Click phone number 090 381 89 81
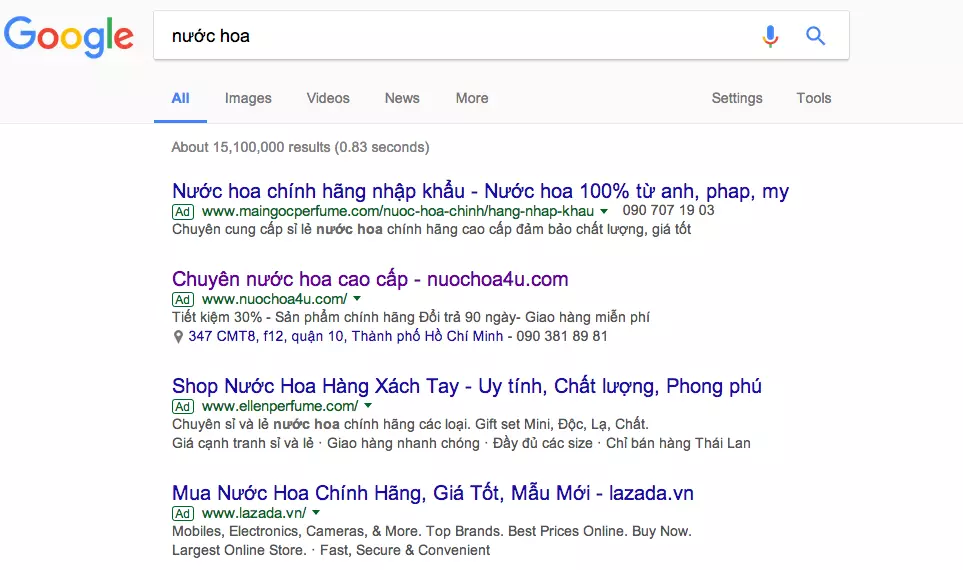Screen dimensions: 963x570 562,337
